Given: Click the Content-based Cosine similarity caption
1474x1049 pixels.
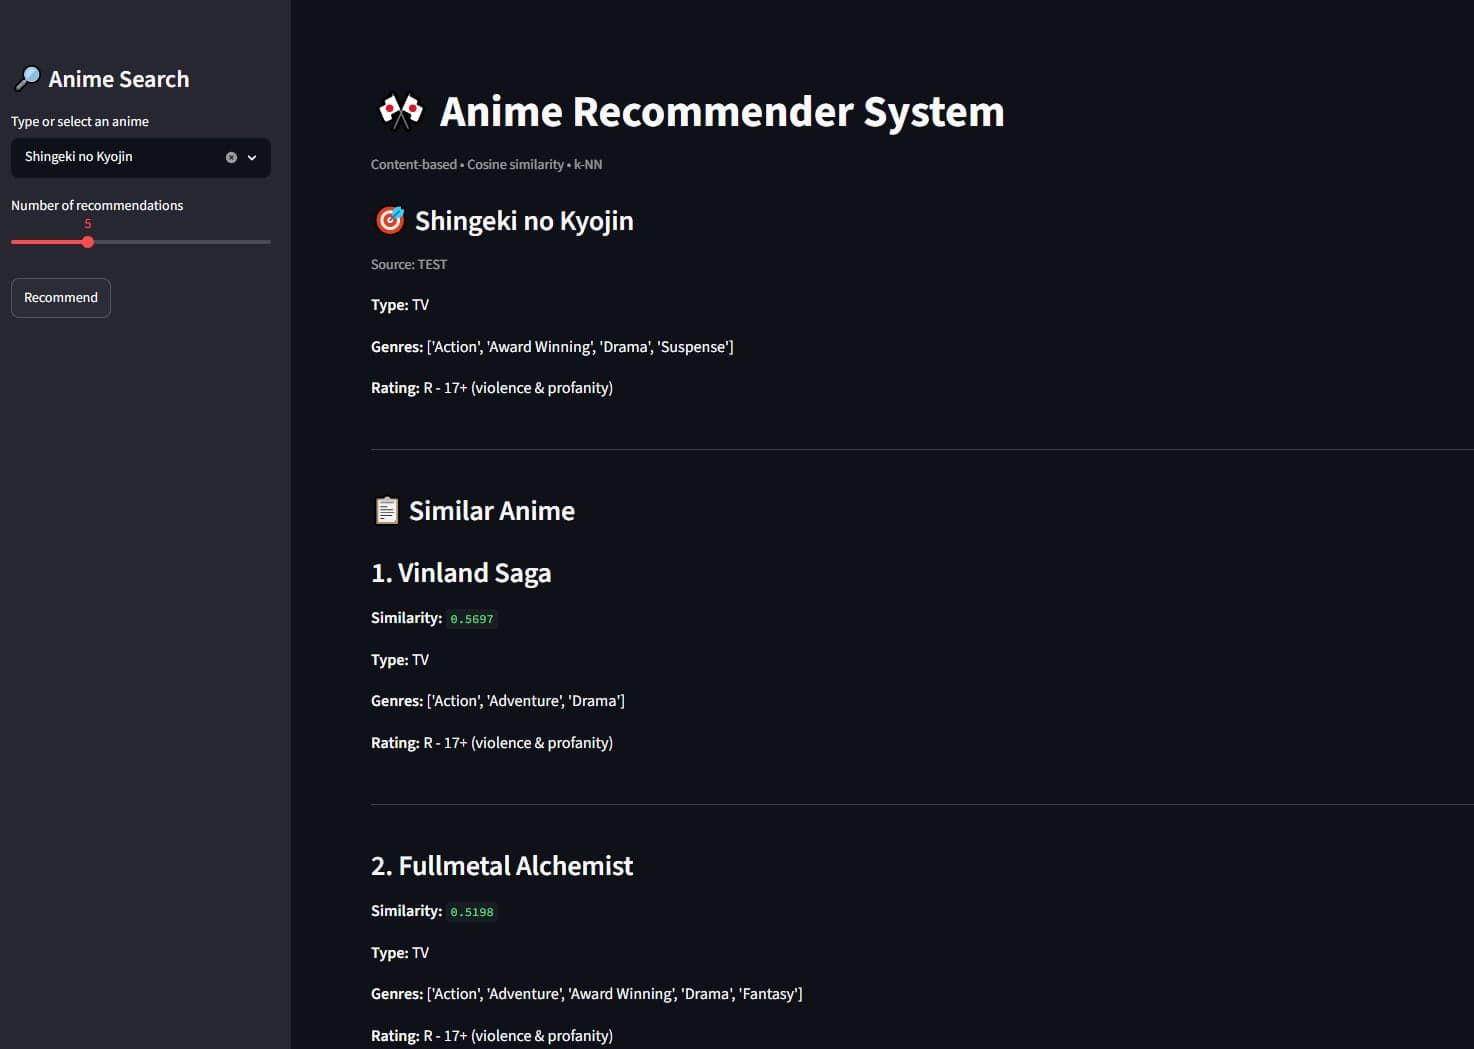Looking at the screenshot, I should tap(486, 165).
